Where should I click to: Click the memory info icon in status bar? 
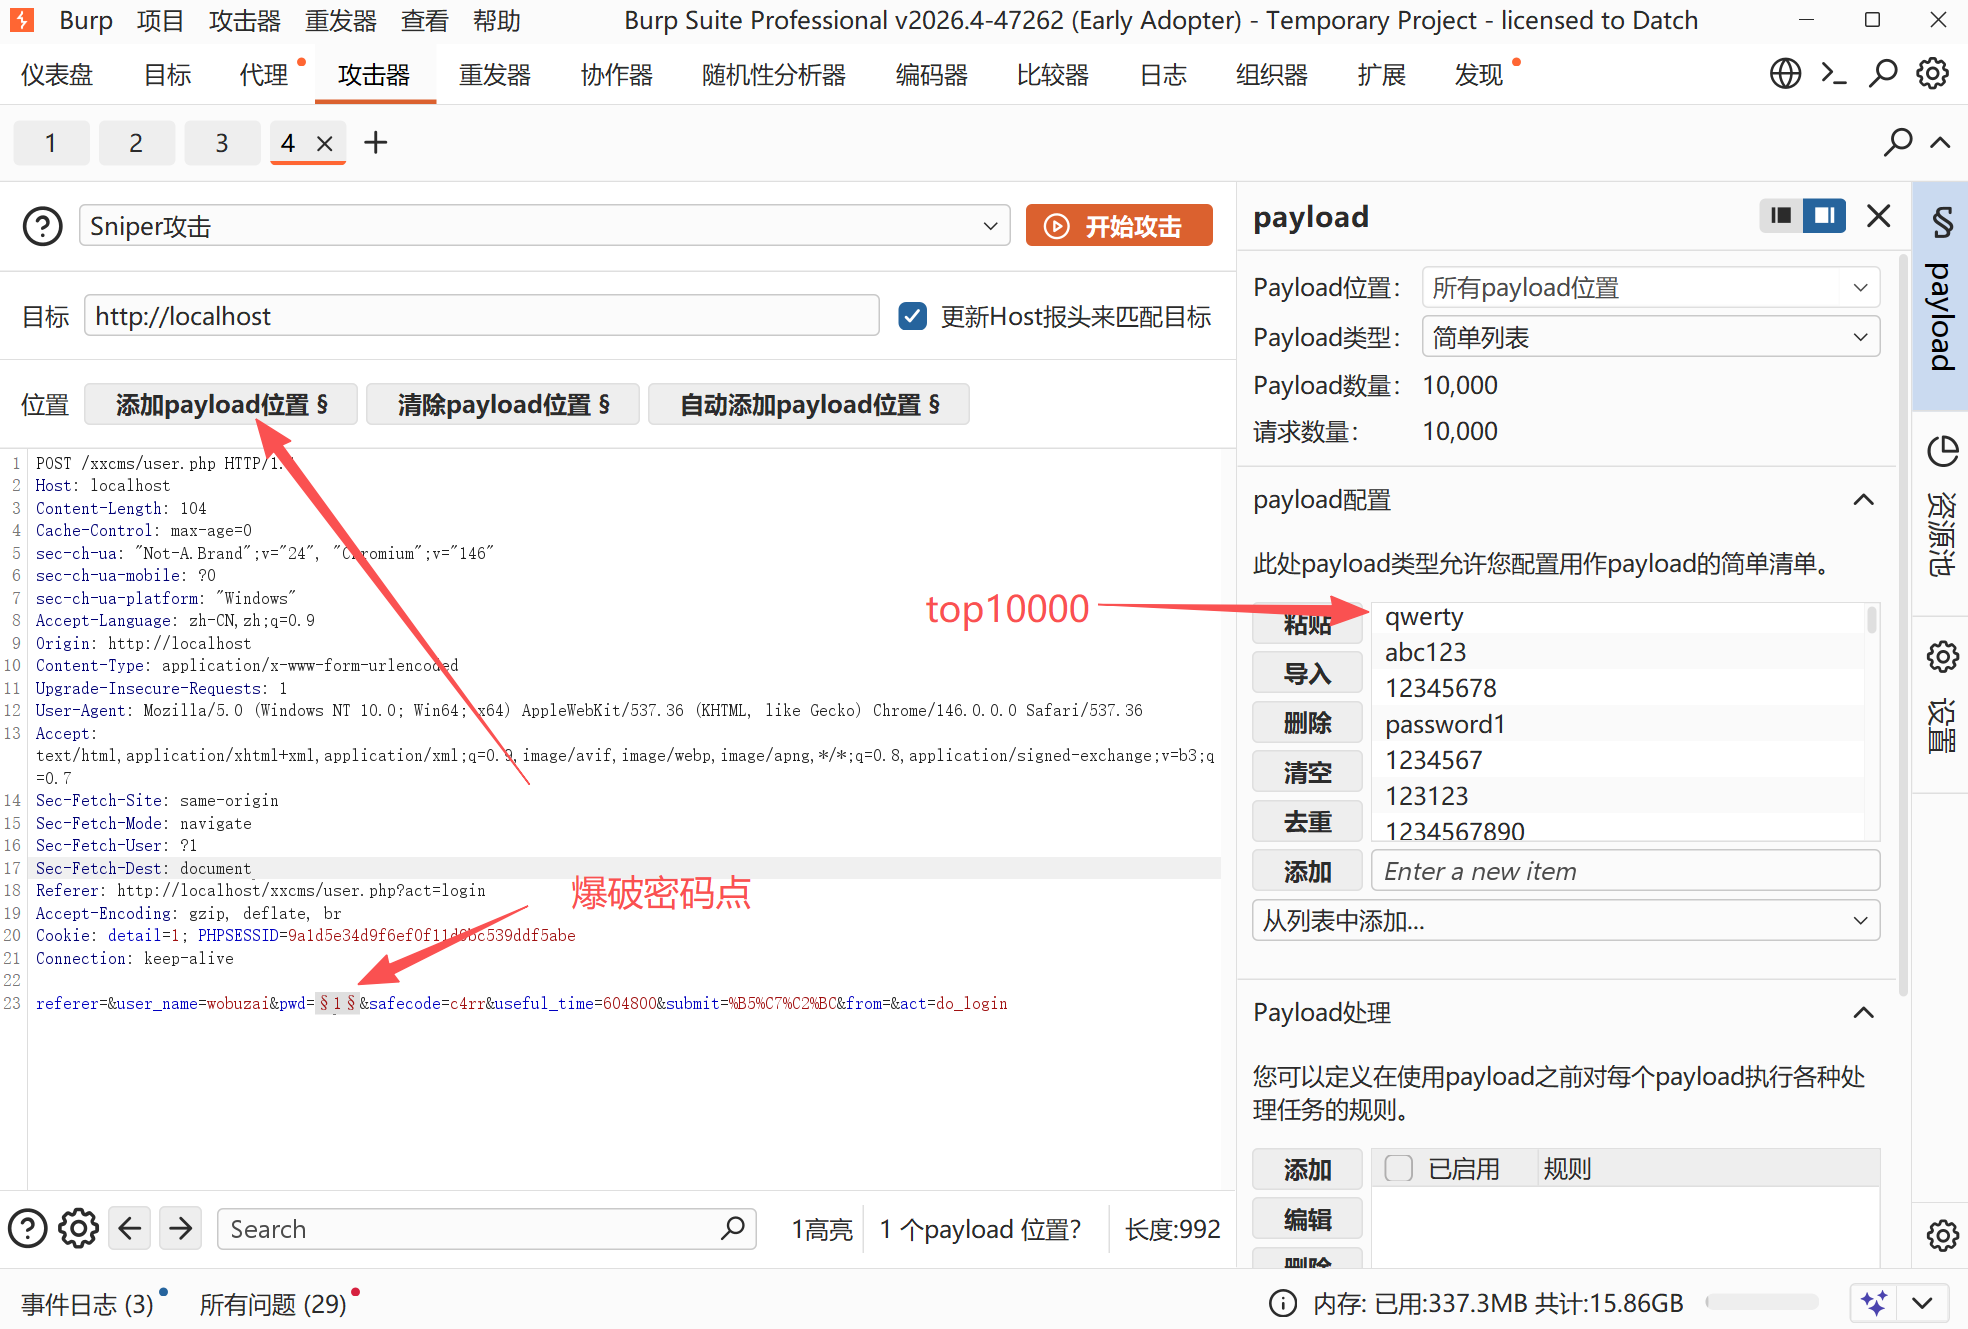pyautogui.click(x=1283, y=1303)
